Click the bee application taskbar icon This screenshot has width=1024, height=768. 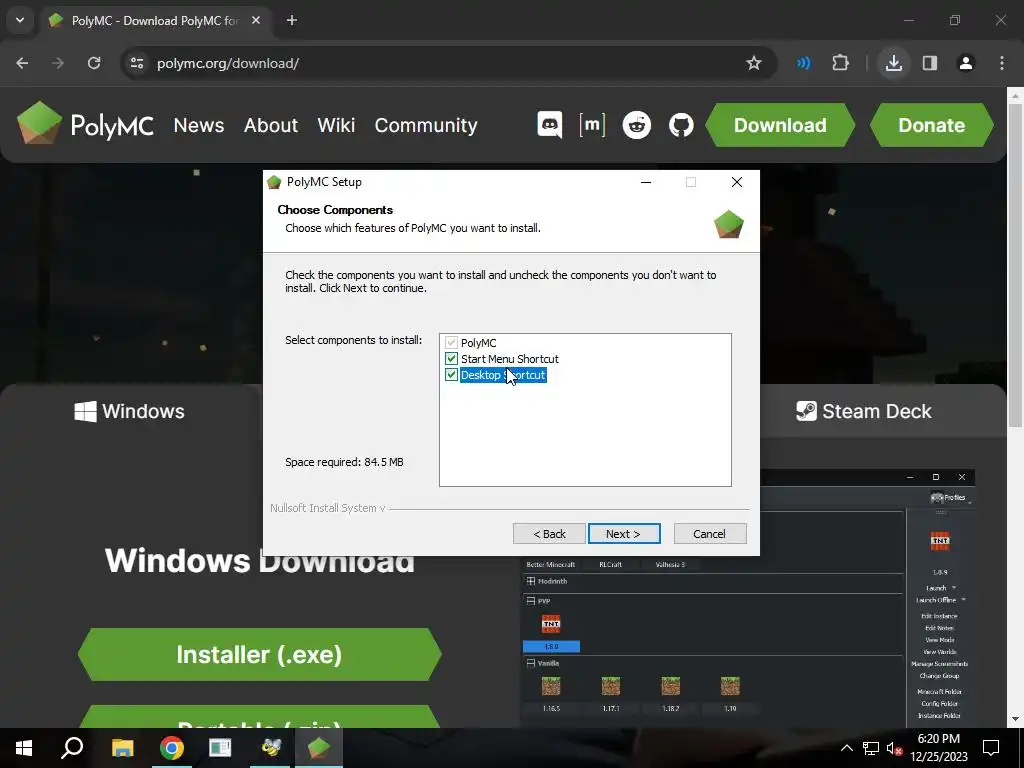coord(270,748)
